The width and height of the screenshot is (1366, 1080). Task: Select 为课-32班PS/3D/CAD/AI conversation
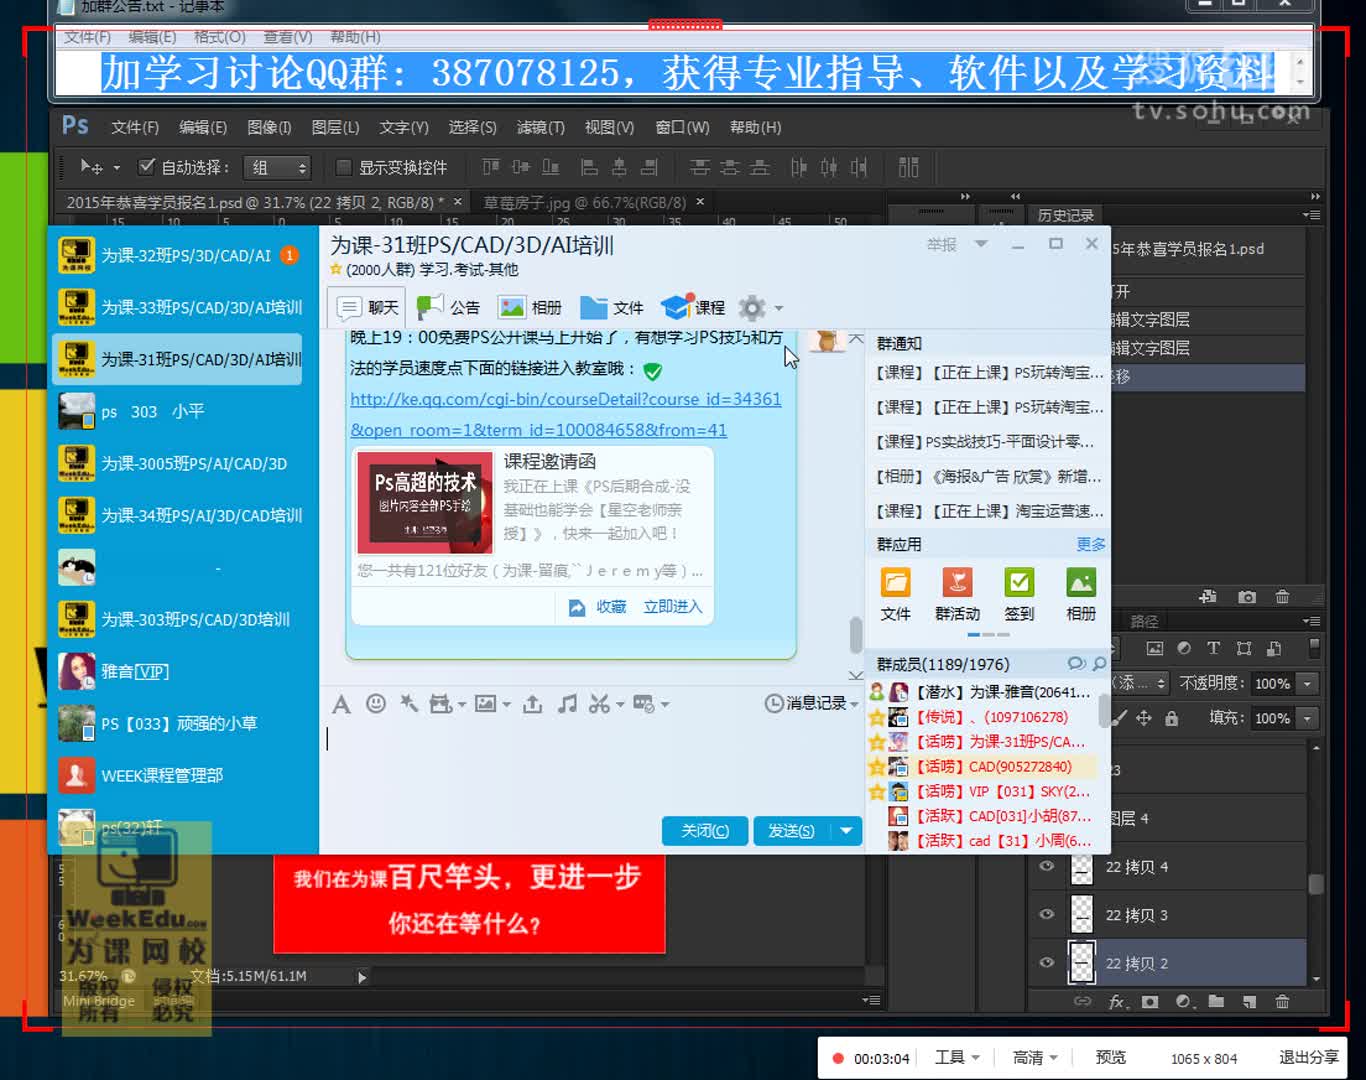[x=177, y=255]
